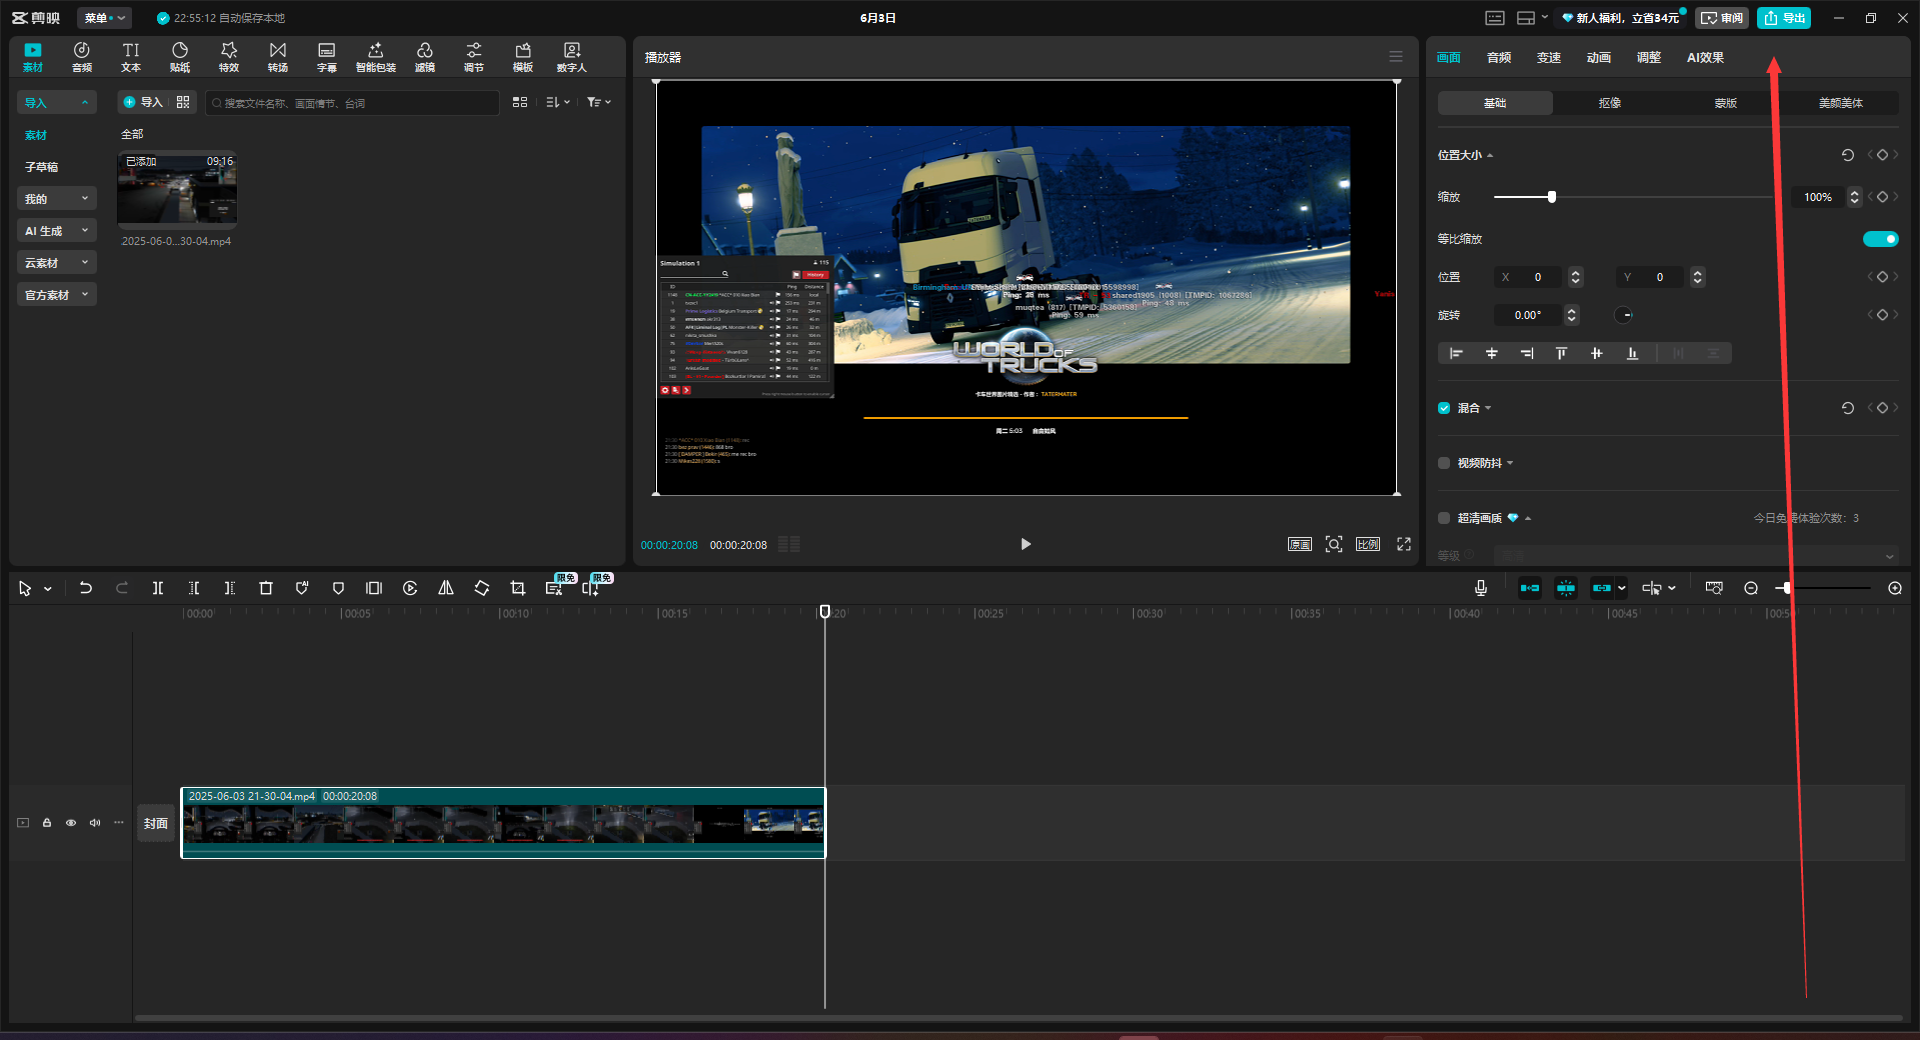Open the selection tool mode dropdown
The image size is (1920, 1040).
coord(48,589)
